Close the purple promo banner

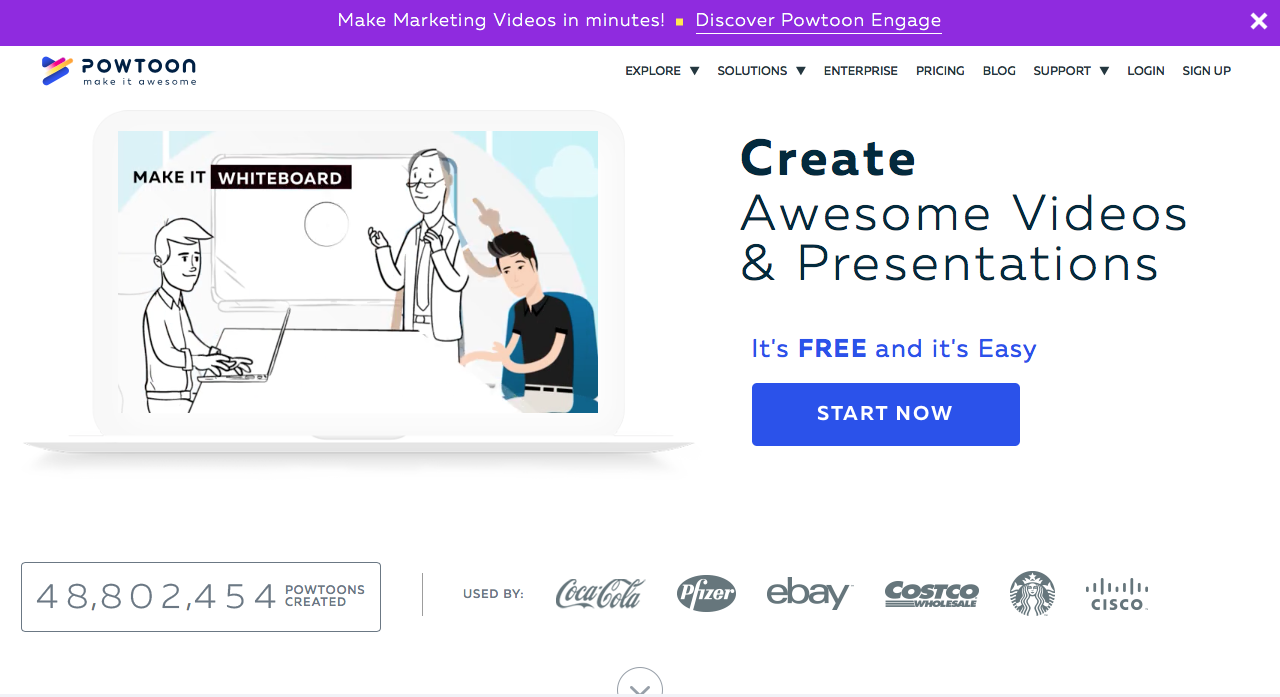(x=1259, y=21)
